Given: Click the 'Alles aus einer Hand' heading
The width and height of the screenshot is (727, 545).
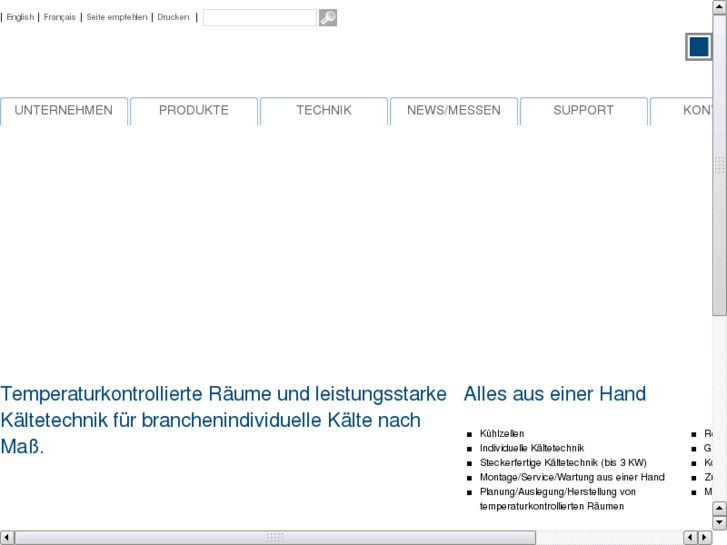Looking at the screenshot, I should 555,394.
